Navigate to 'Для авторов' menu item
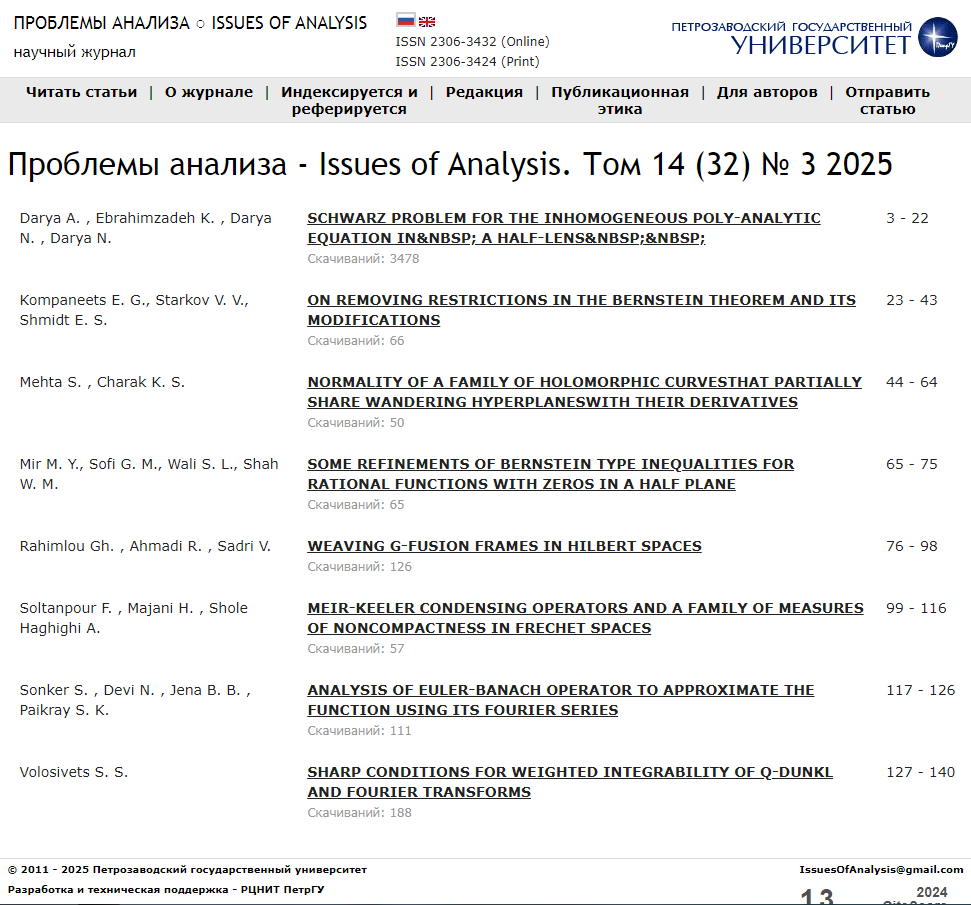 tap(767, 92)
